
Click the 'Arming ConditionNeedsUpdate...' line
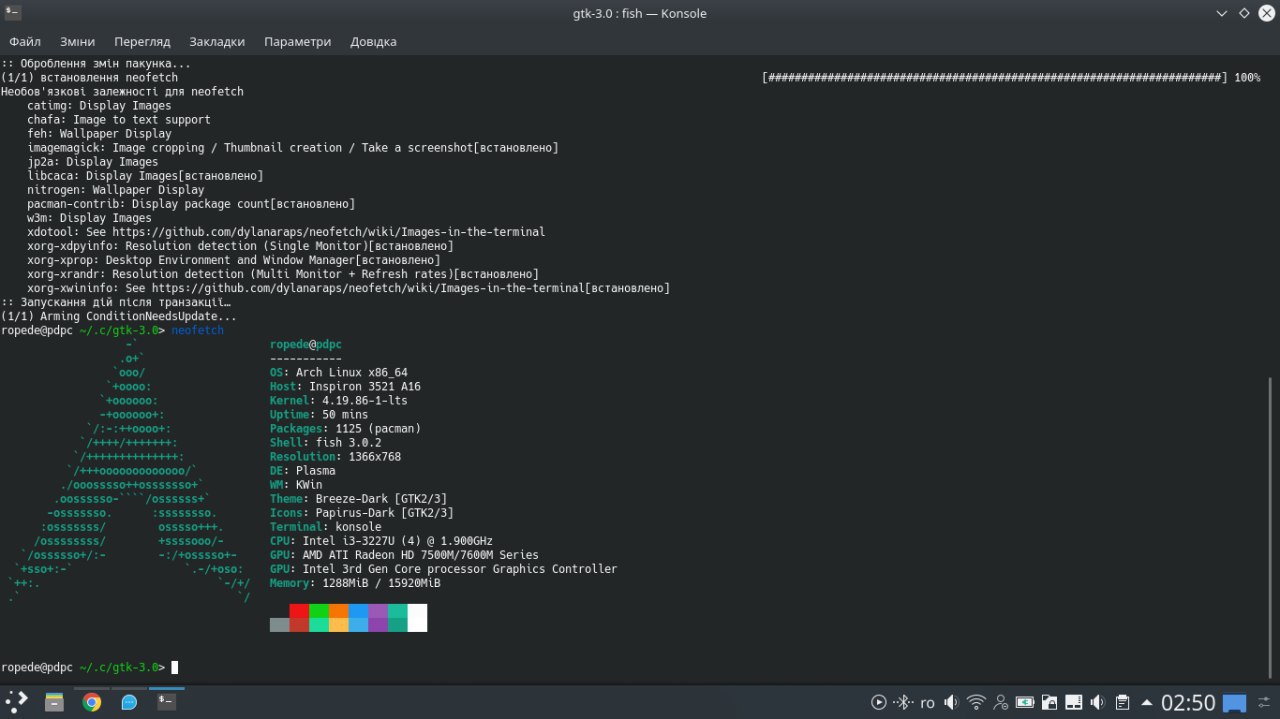pos(118,316)
